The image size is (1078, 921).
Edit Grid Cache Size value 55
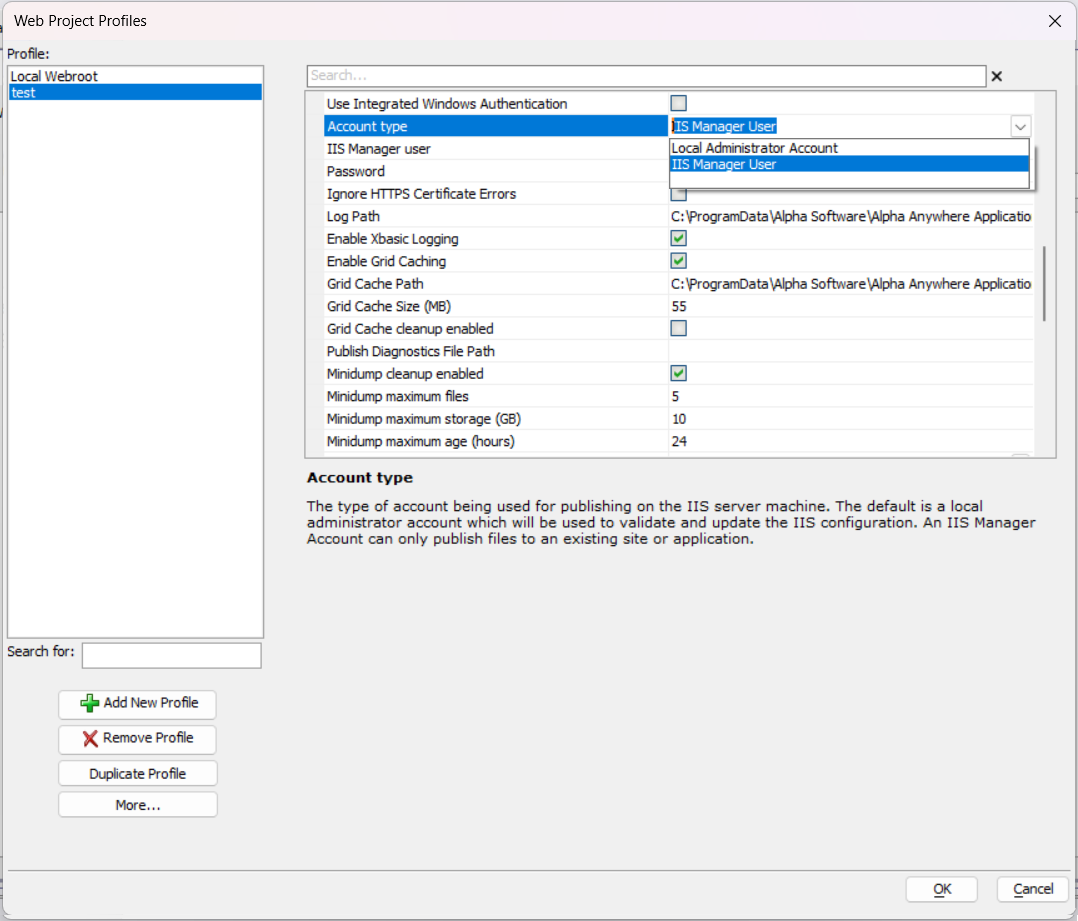[x=850, y=307]
